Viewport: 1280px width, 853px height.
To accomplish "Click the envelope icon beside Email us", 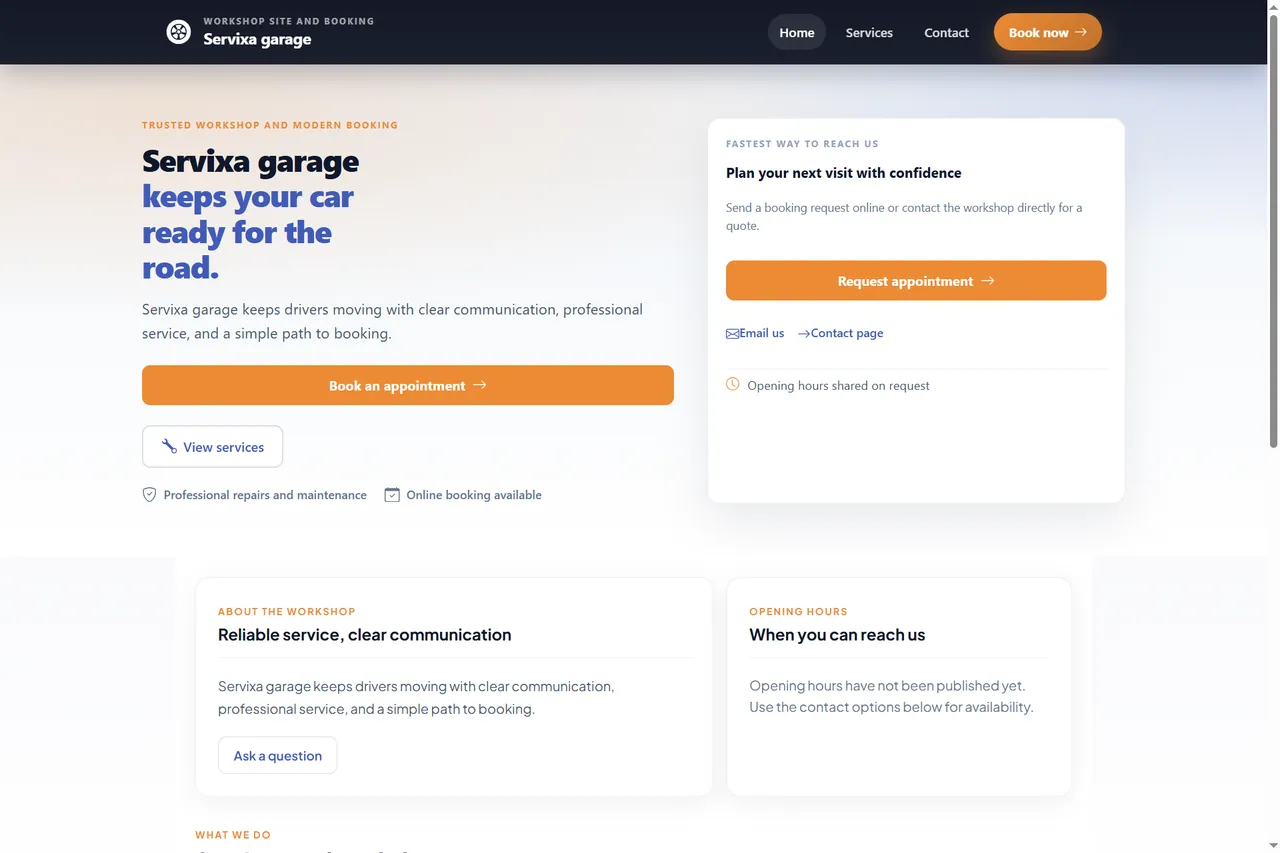I will pos(733,333).
